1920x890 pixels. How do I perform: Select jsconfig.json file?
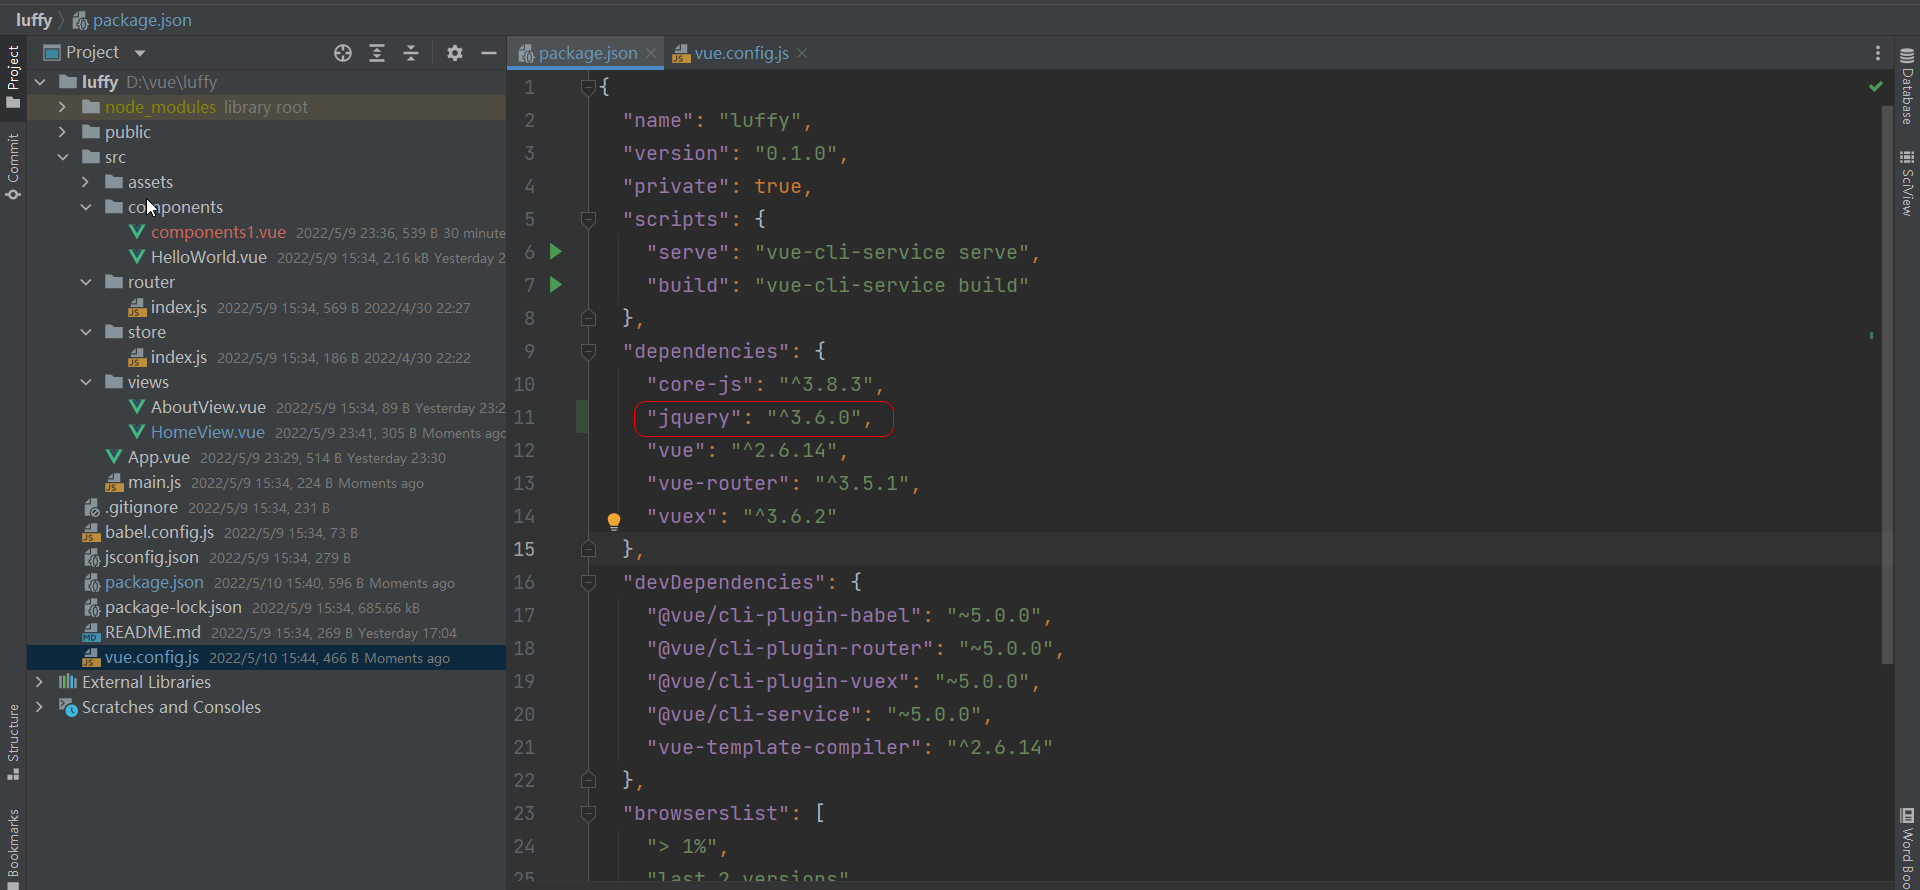[151, 557]
